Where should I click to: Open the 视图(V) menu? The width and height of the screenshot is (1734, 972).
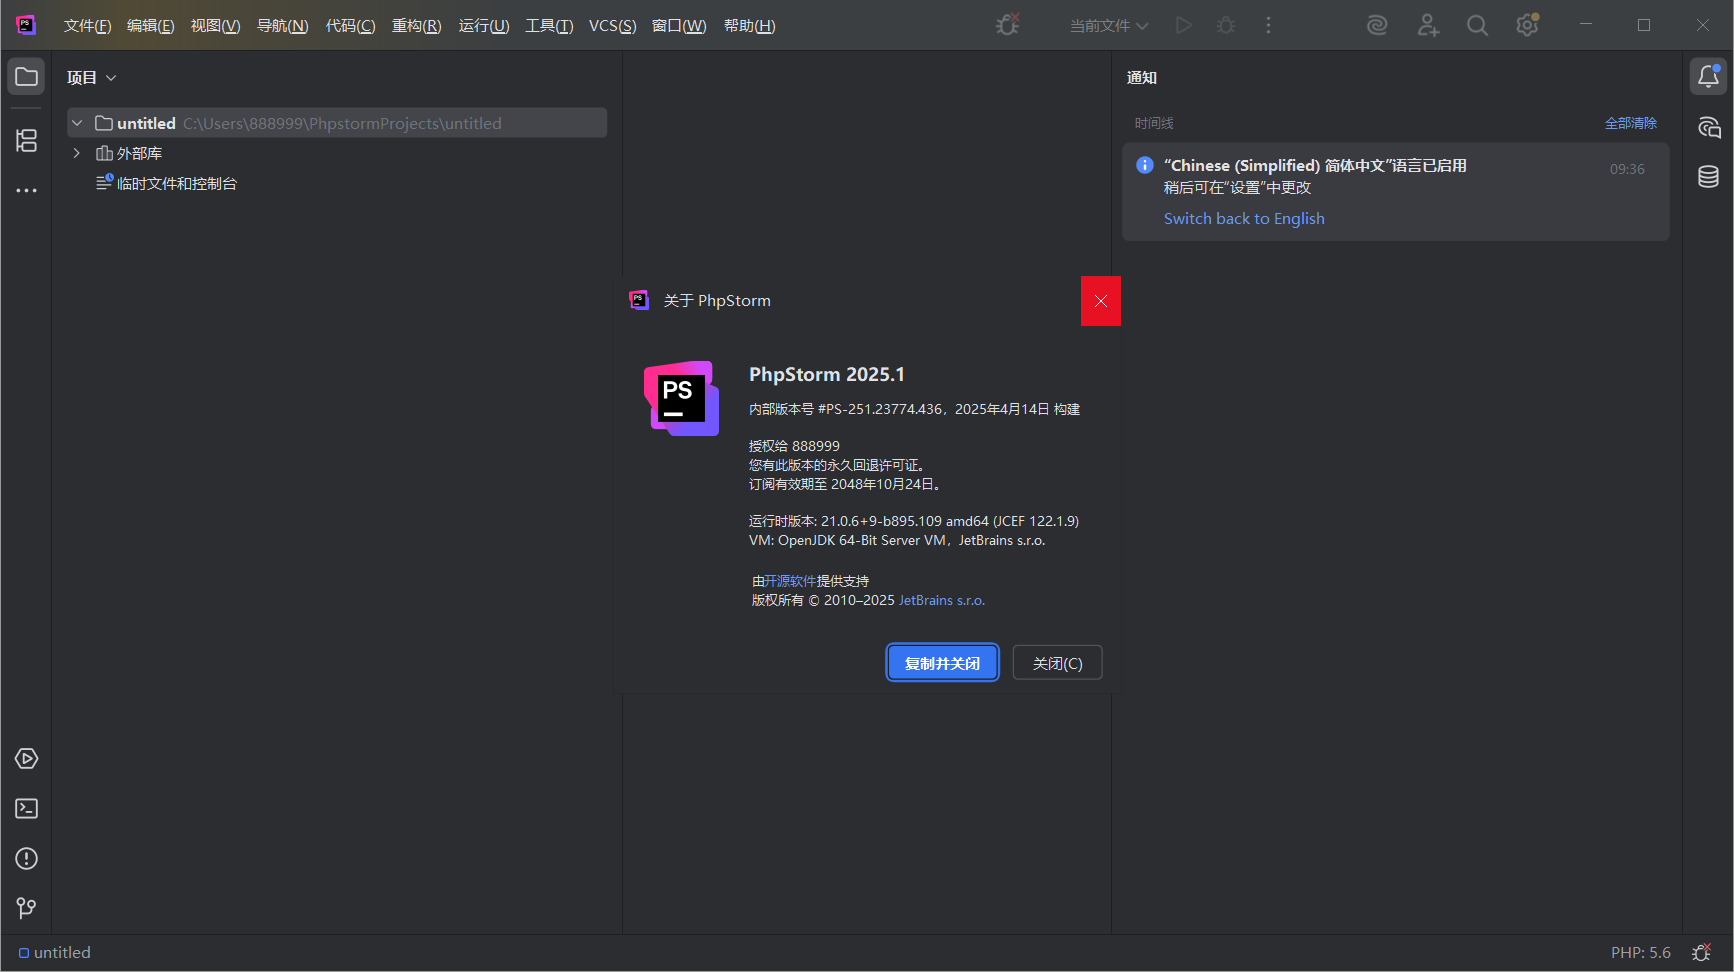click(215, 26)
